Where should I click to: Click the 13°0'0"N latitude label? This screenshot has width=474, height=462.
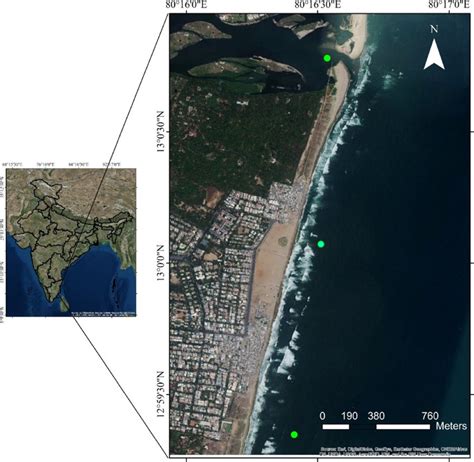point(161,263)
